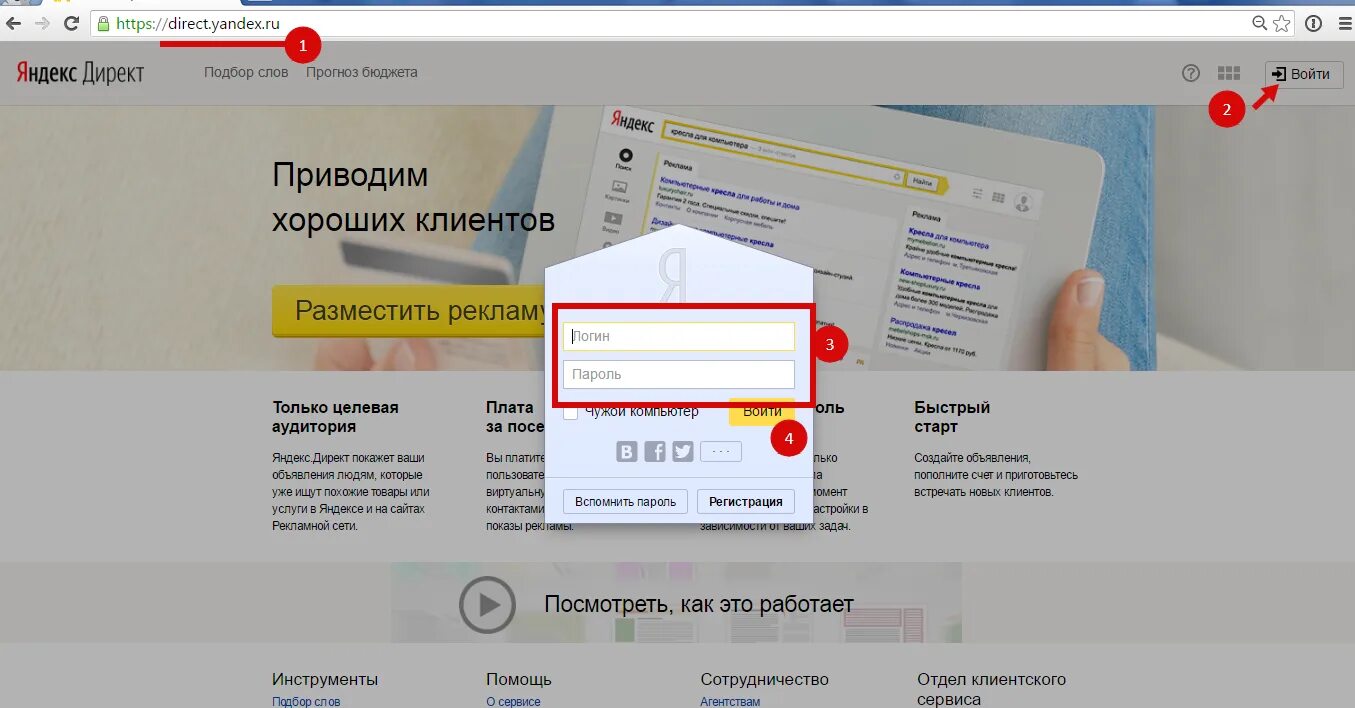
Task: Click the yellow Войти button in the login popup
Action: [762, 412]
